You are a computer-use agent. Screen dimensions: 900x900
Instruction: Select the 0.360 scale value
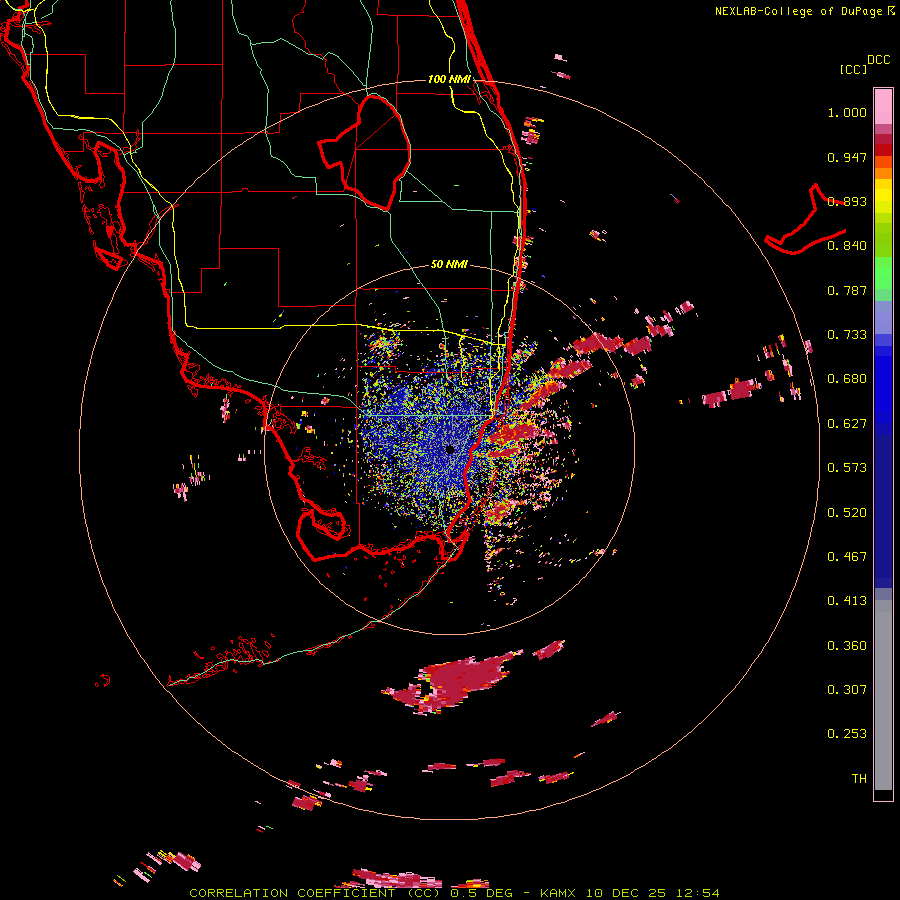point(847,646)
